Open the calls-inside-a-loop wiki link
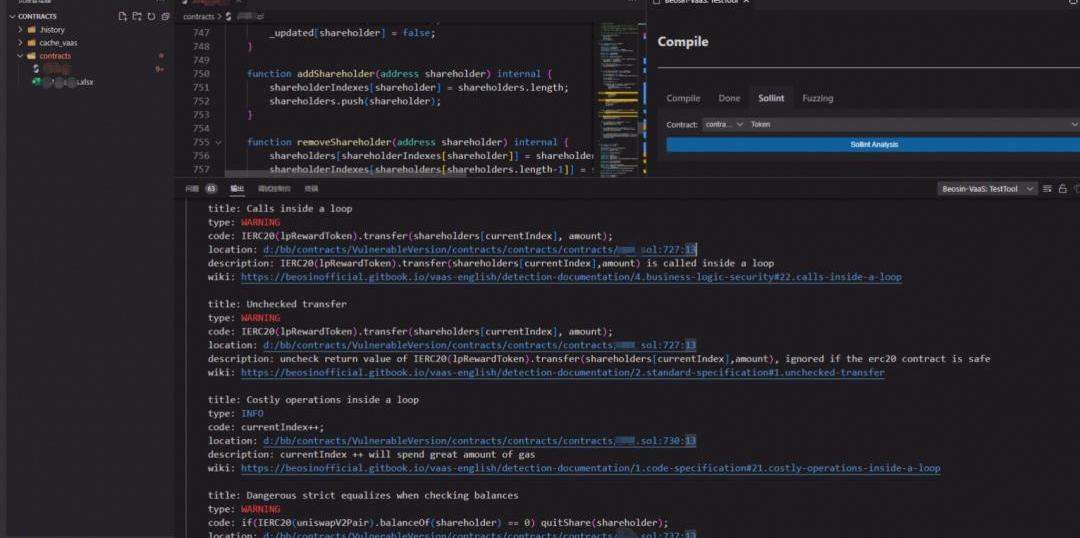This screenshot has height=538, width=1080. (570, 277)
